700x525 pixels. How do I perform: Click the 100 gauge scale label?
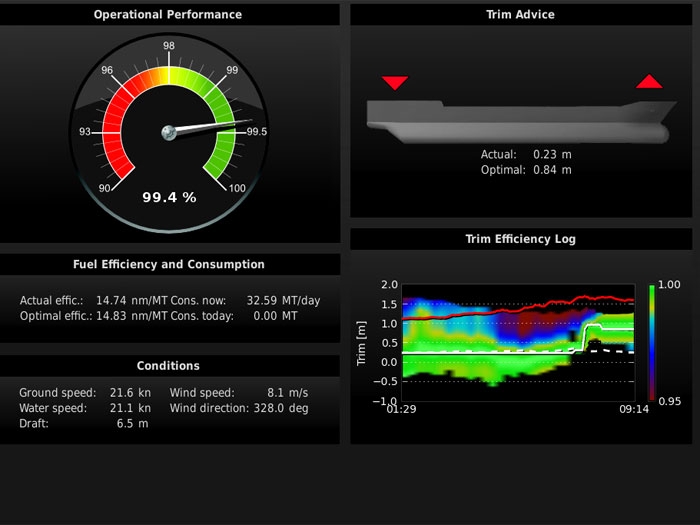pos(237,188)
